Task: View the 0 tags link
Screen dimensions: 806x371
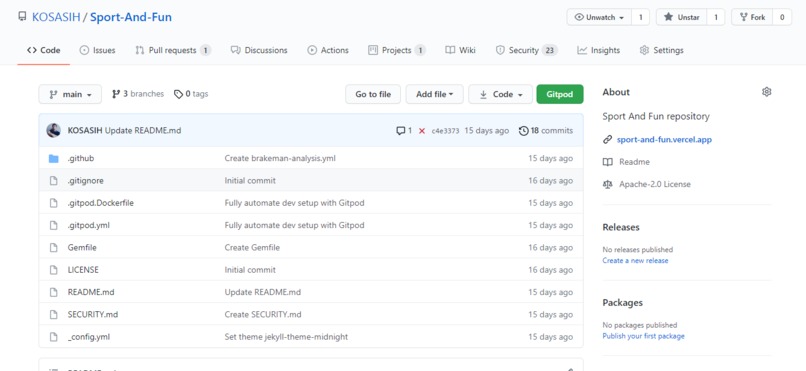Action: [x=191, y=94]
